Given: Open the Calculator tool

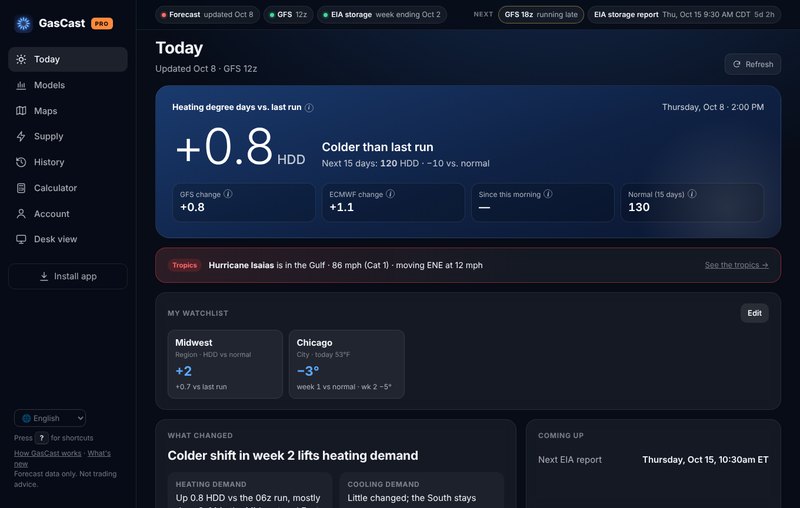Looking at the screenshot, I should [x=68, y=188].
